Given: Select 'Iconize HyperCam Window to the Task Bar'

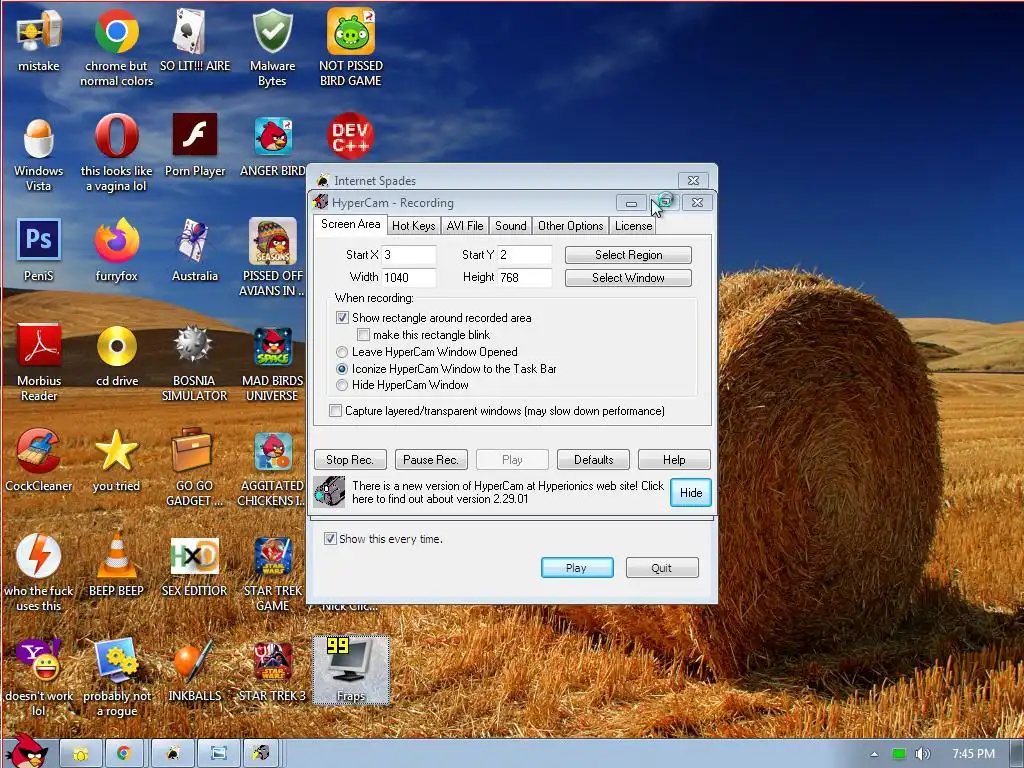Looking at the screenshot, I should point(342,369).
